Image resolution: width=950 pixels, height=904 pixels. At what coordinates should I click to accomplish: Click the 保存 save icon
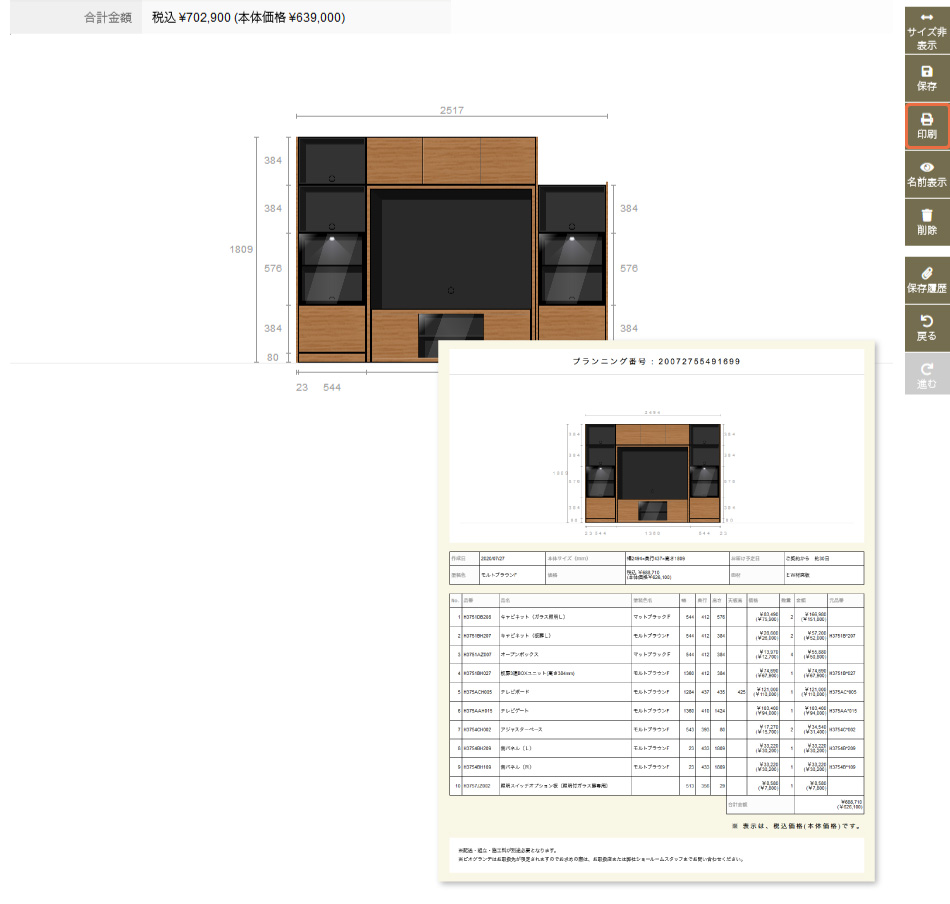coord(927,78)
